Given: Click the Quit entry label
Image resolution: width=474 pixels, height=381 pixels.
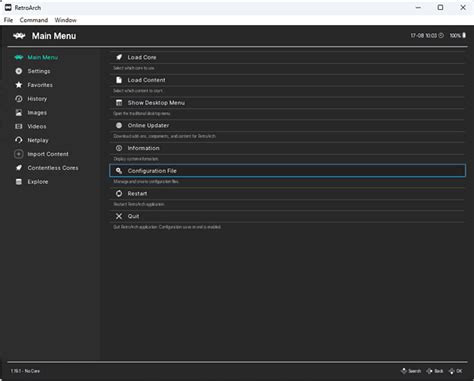Looking at the screenshot, I should 133,216.
